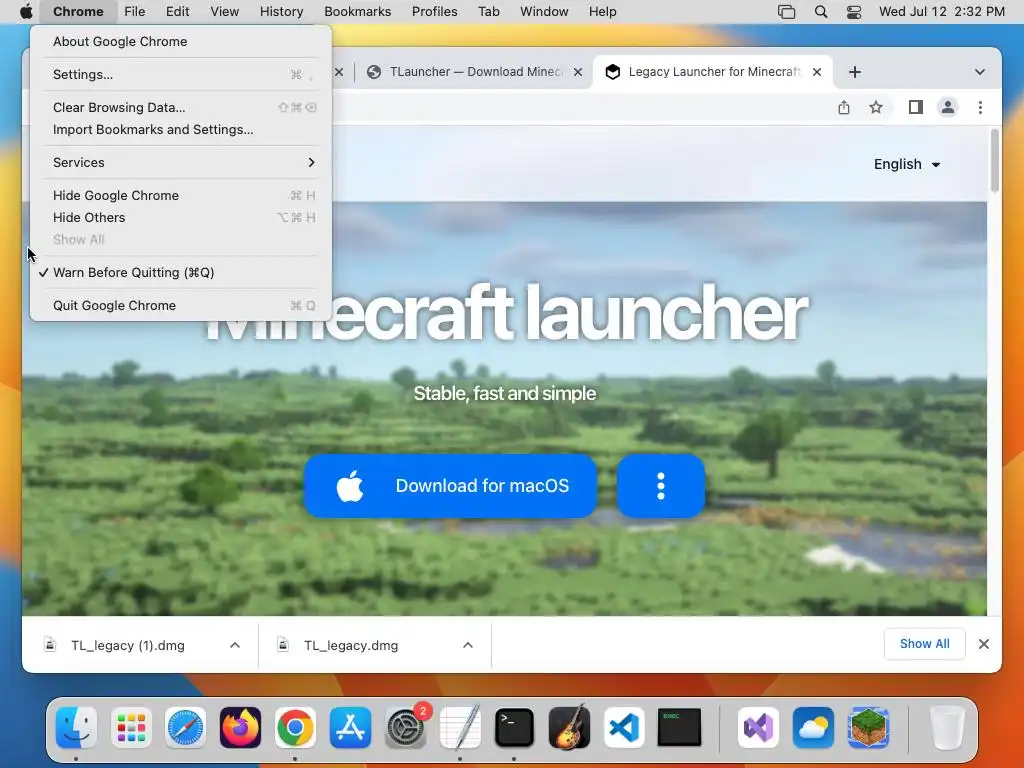Choose Hide Google Chrome

pos(180,195)
